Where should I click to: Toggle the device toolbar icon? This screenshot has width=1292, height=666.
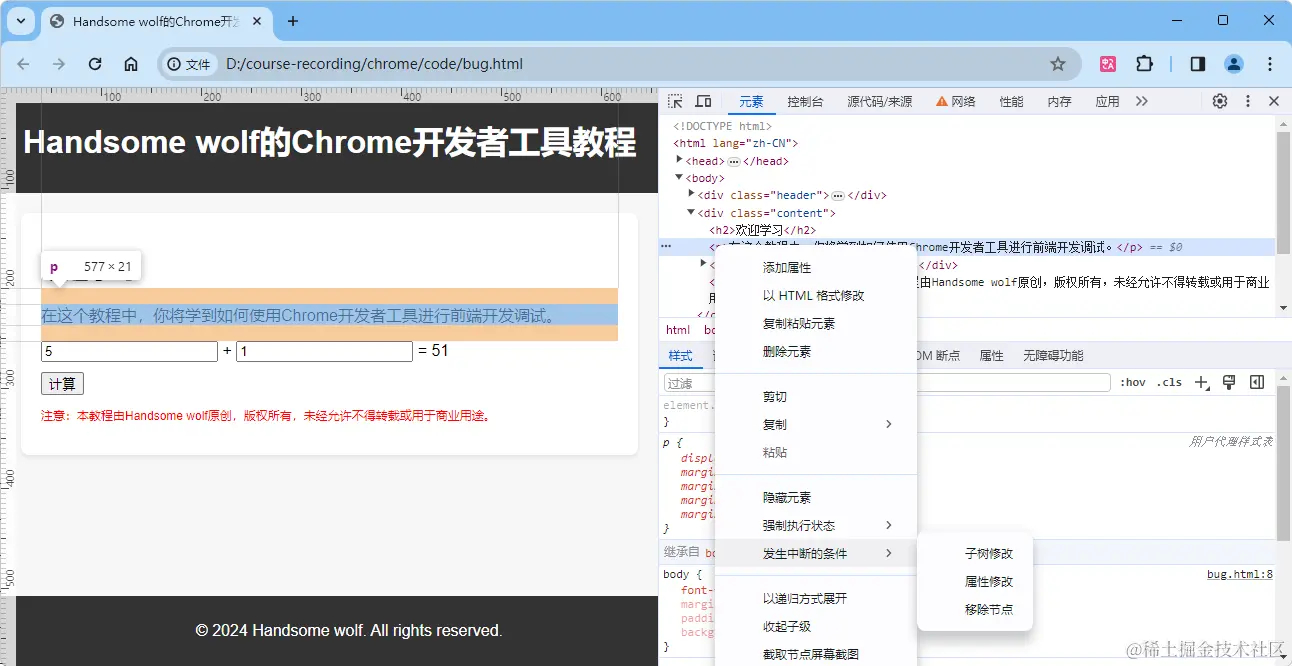point(703,101)
